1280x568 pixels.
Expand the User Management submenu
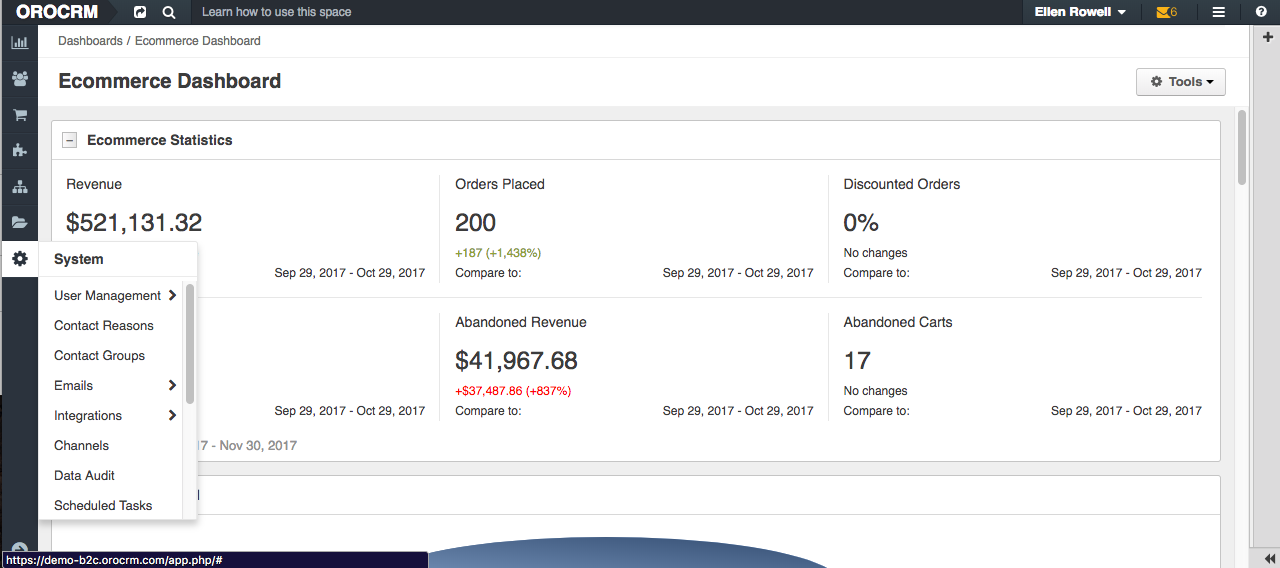tap(115, 296)
